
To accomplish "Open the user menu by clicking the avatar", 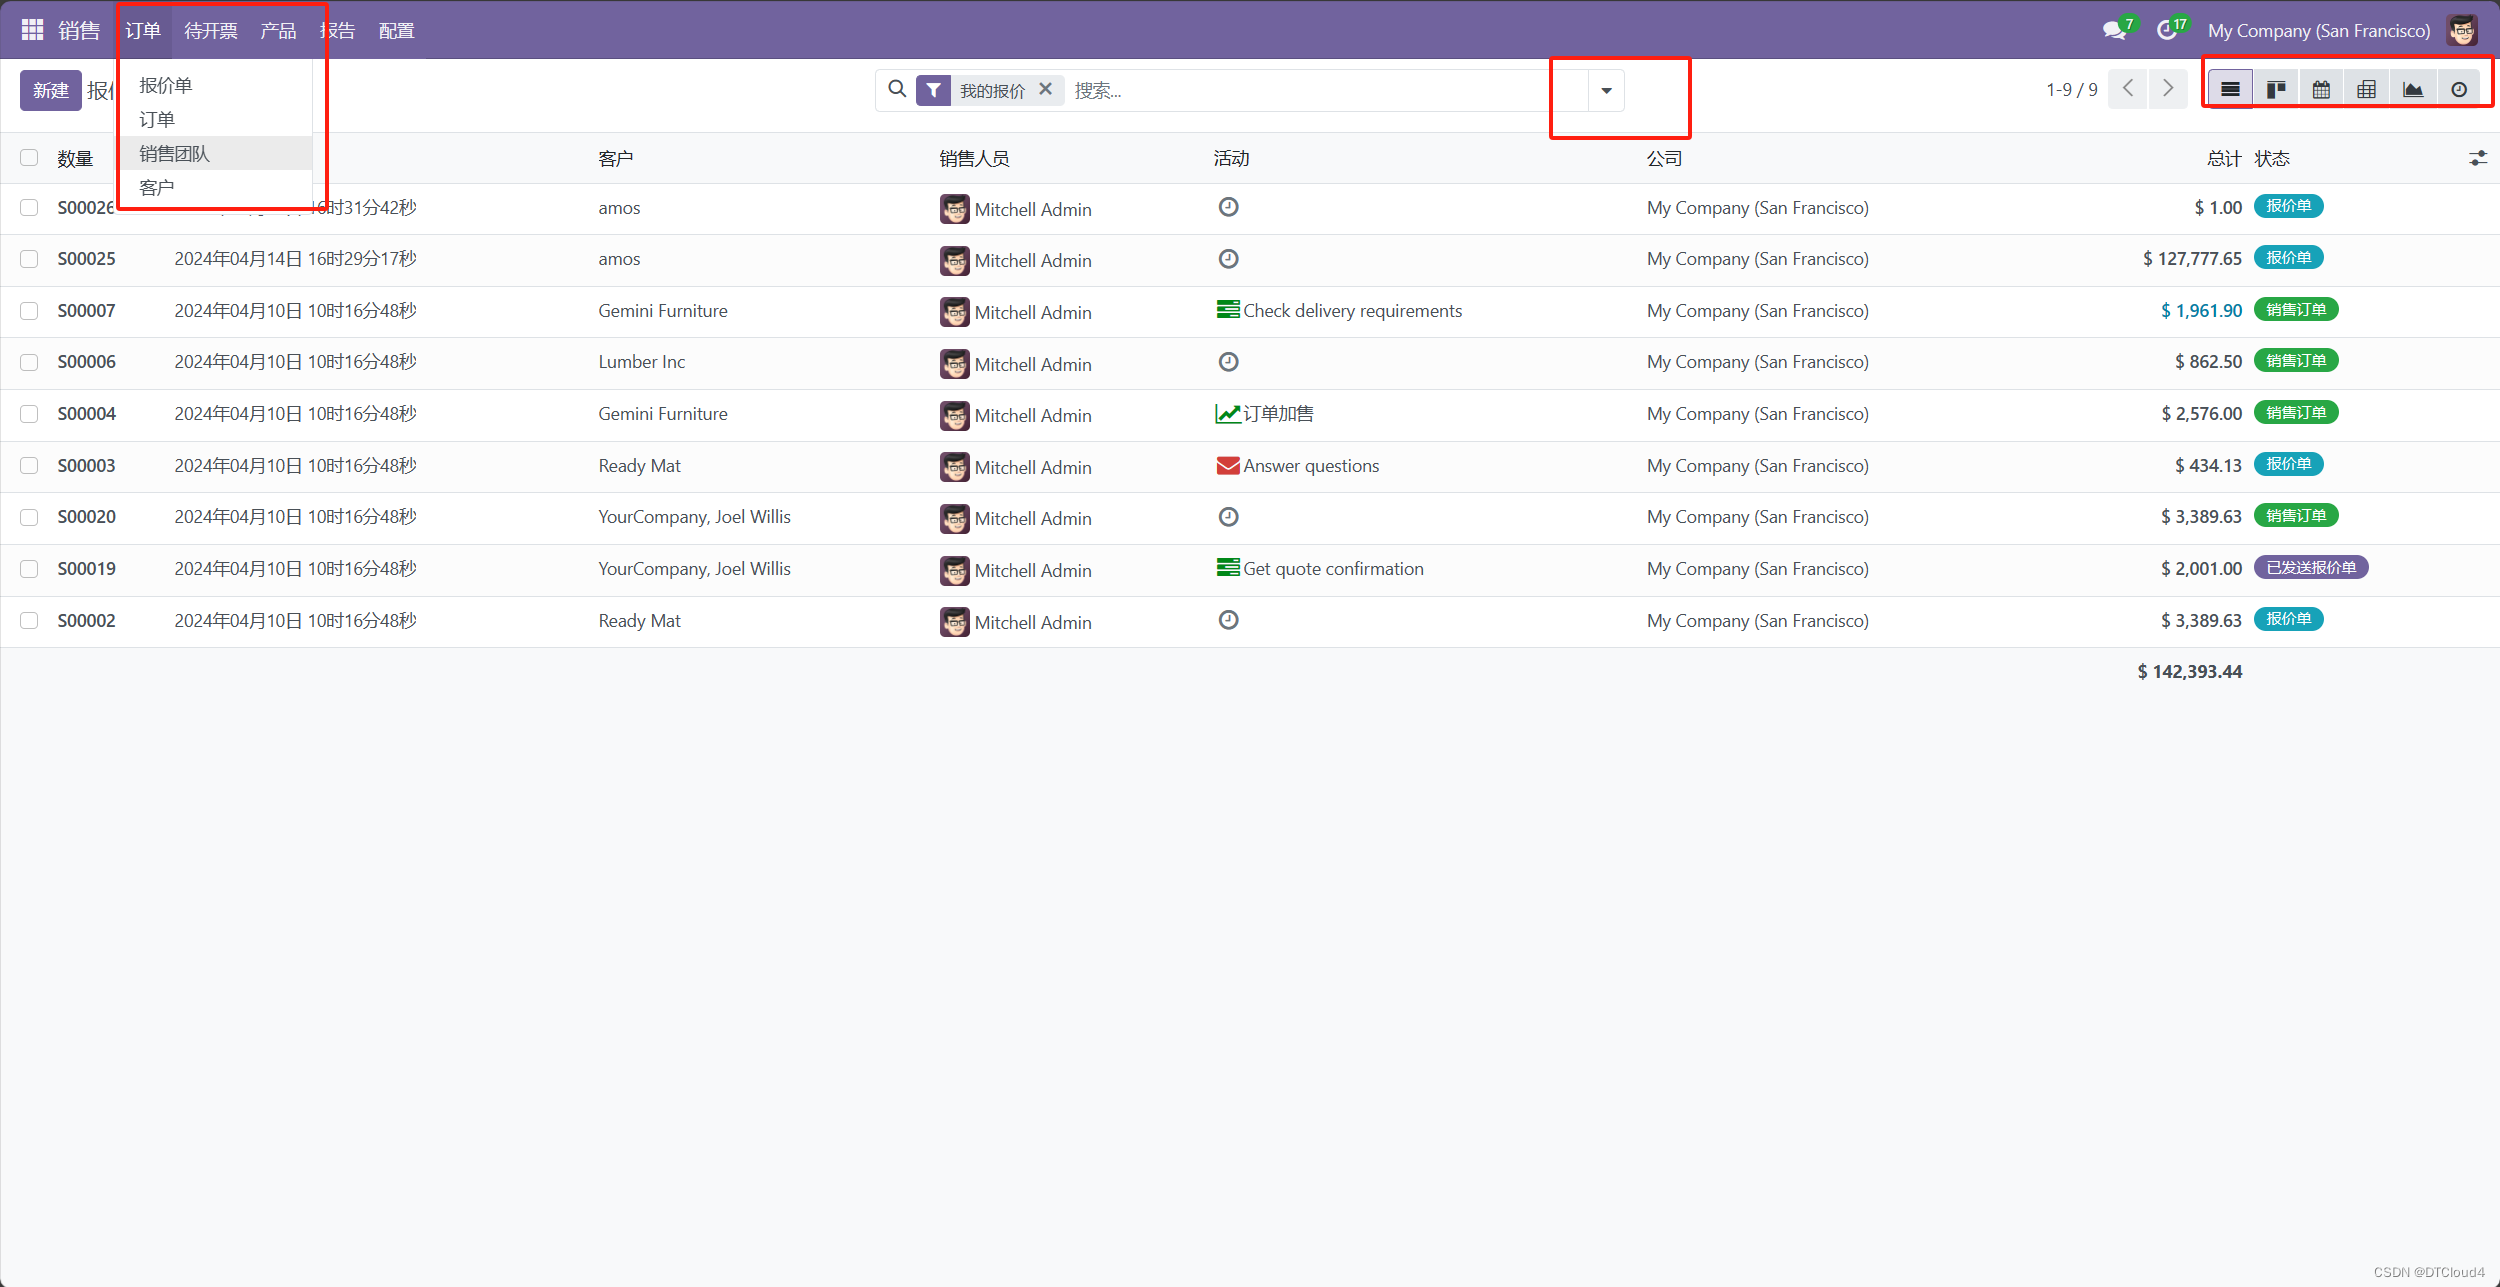I will click(x=2461, y=30).
